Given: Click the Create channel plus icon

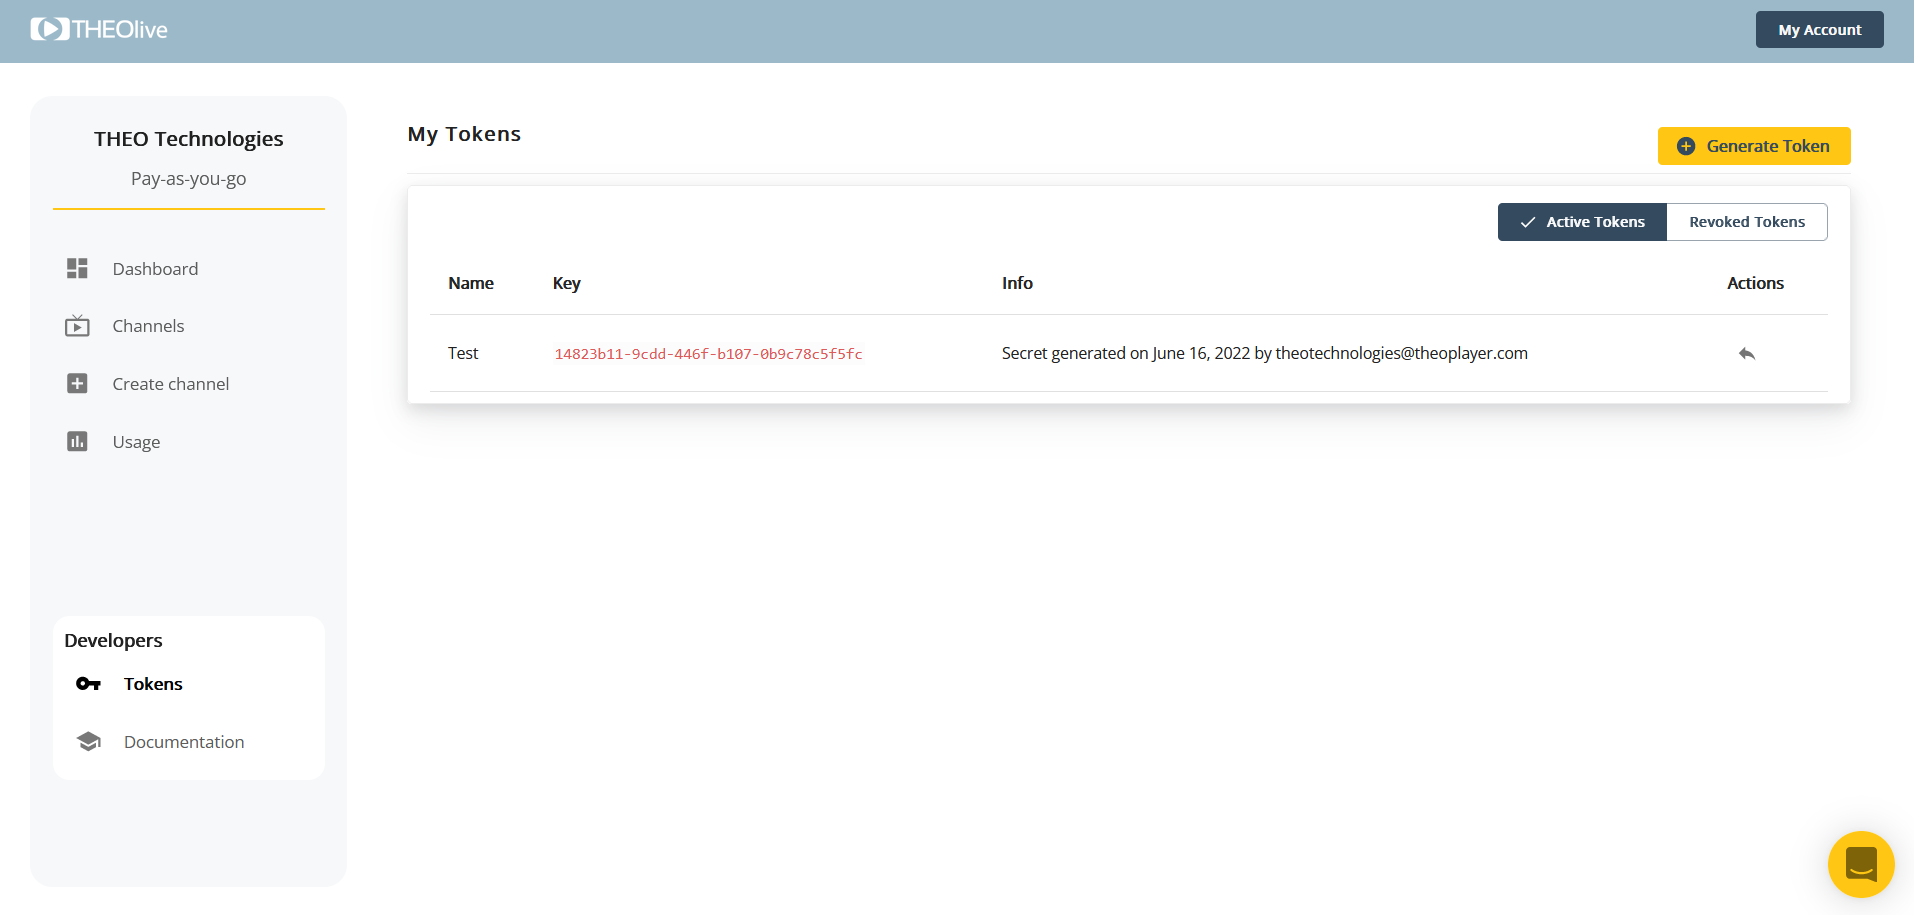Looking at the screenshot, I should tap(77, 384).
